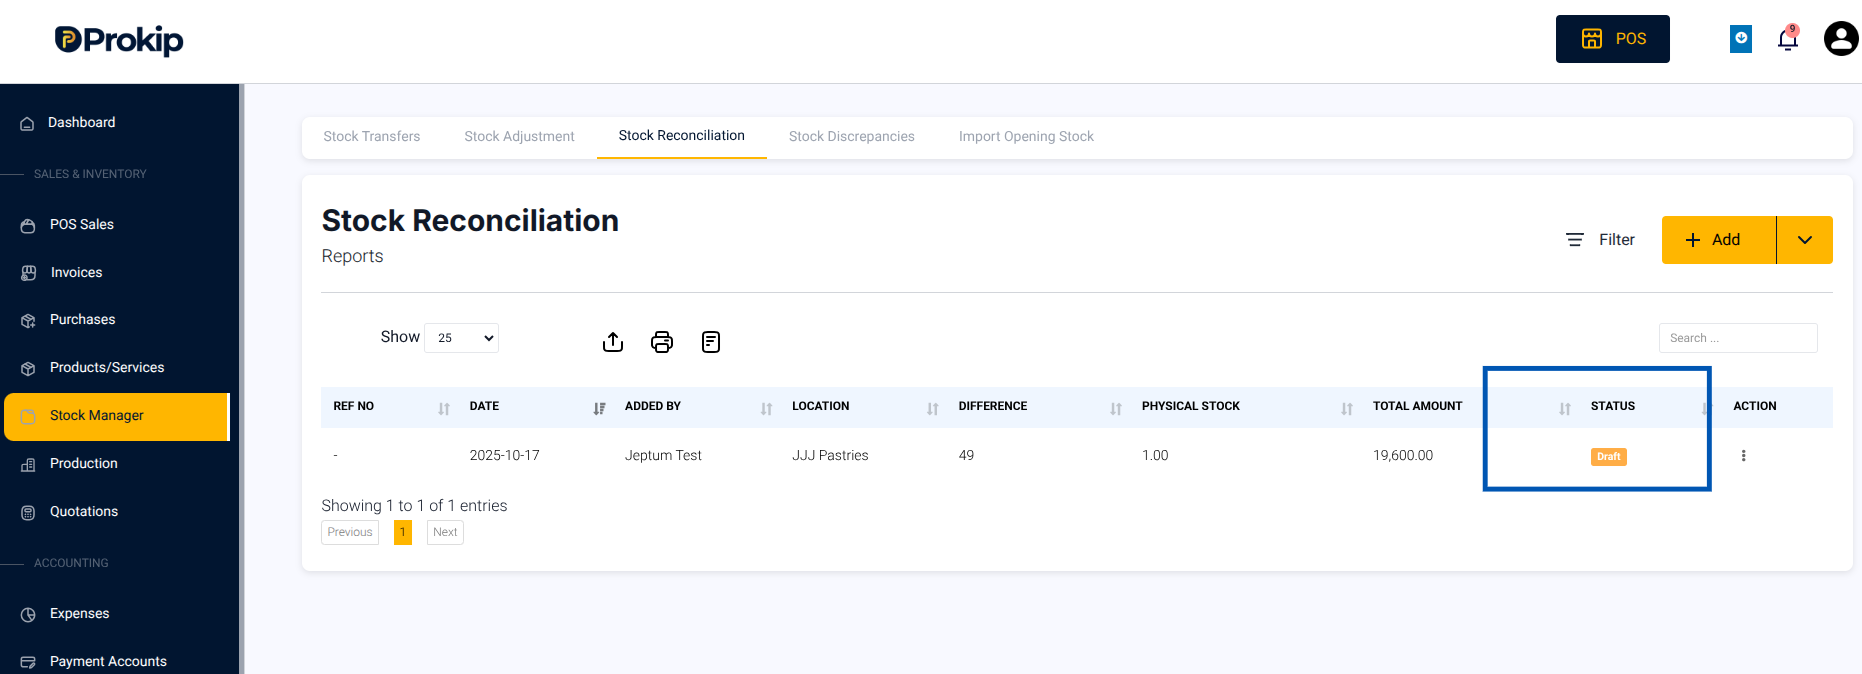Open Quotations in sidebar
Viewport: 1862px width, 674px height.
[84, 511]
